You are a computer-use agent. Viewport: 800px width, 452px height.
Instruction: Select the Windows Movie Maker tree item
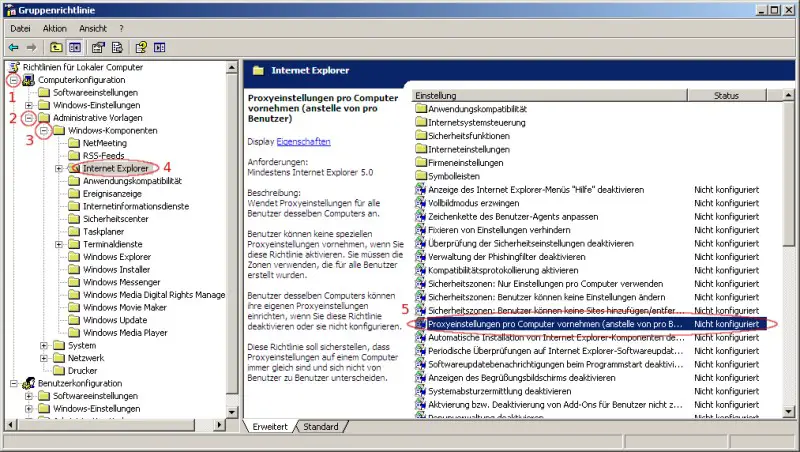[x=125, y=308]
